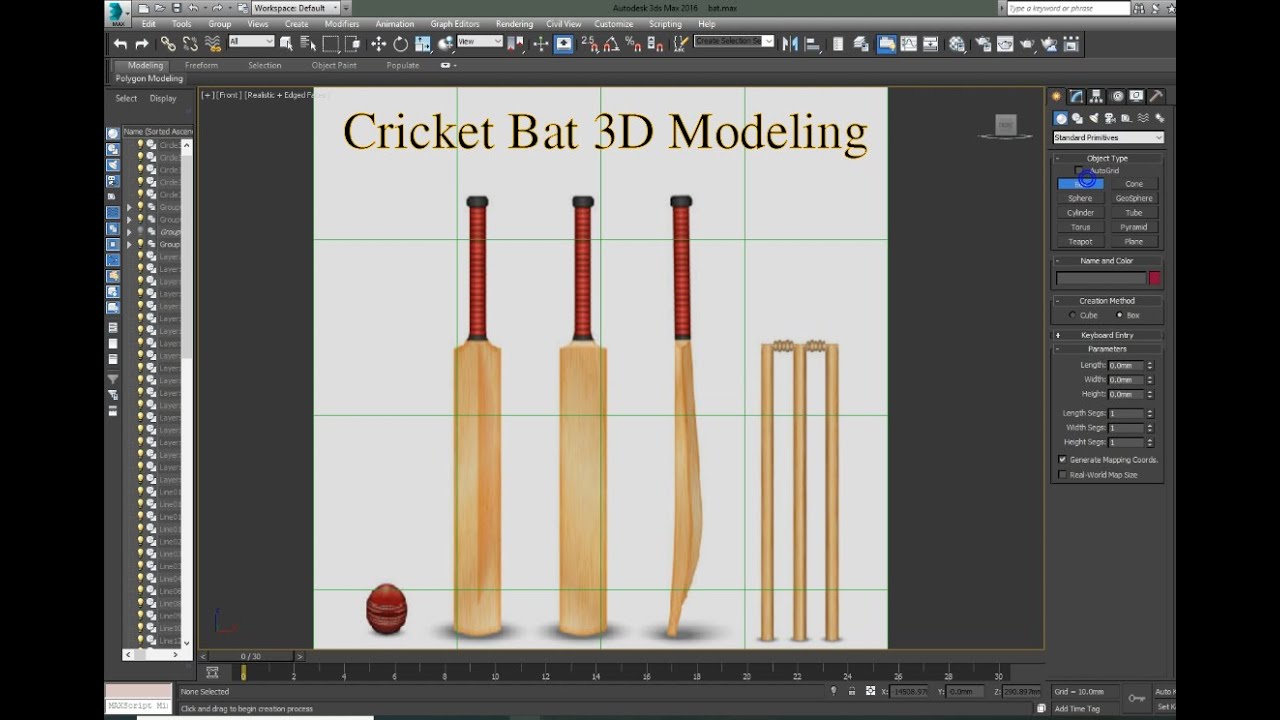The image size is (1280, 720).
Task: Select the Box creation method radio
Action: [x=1119, y=315]
